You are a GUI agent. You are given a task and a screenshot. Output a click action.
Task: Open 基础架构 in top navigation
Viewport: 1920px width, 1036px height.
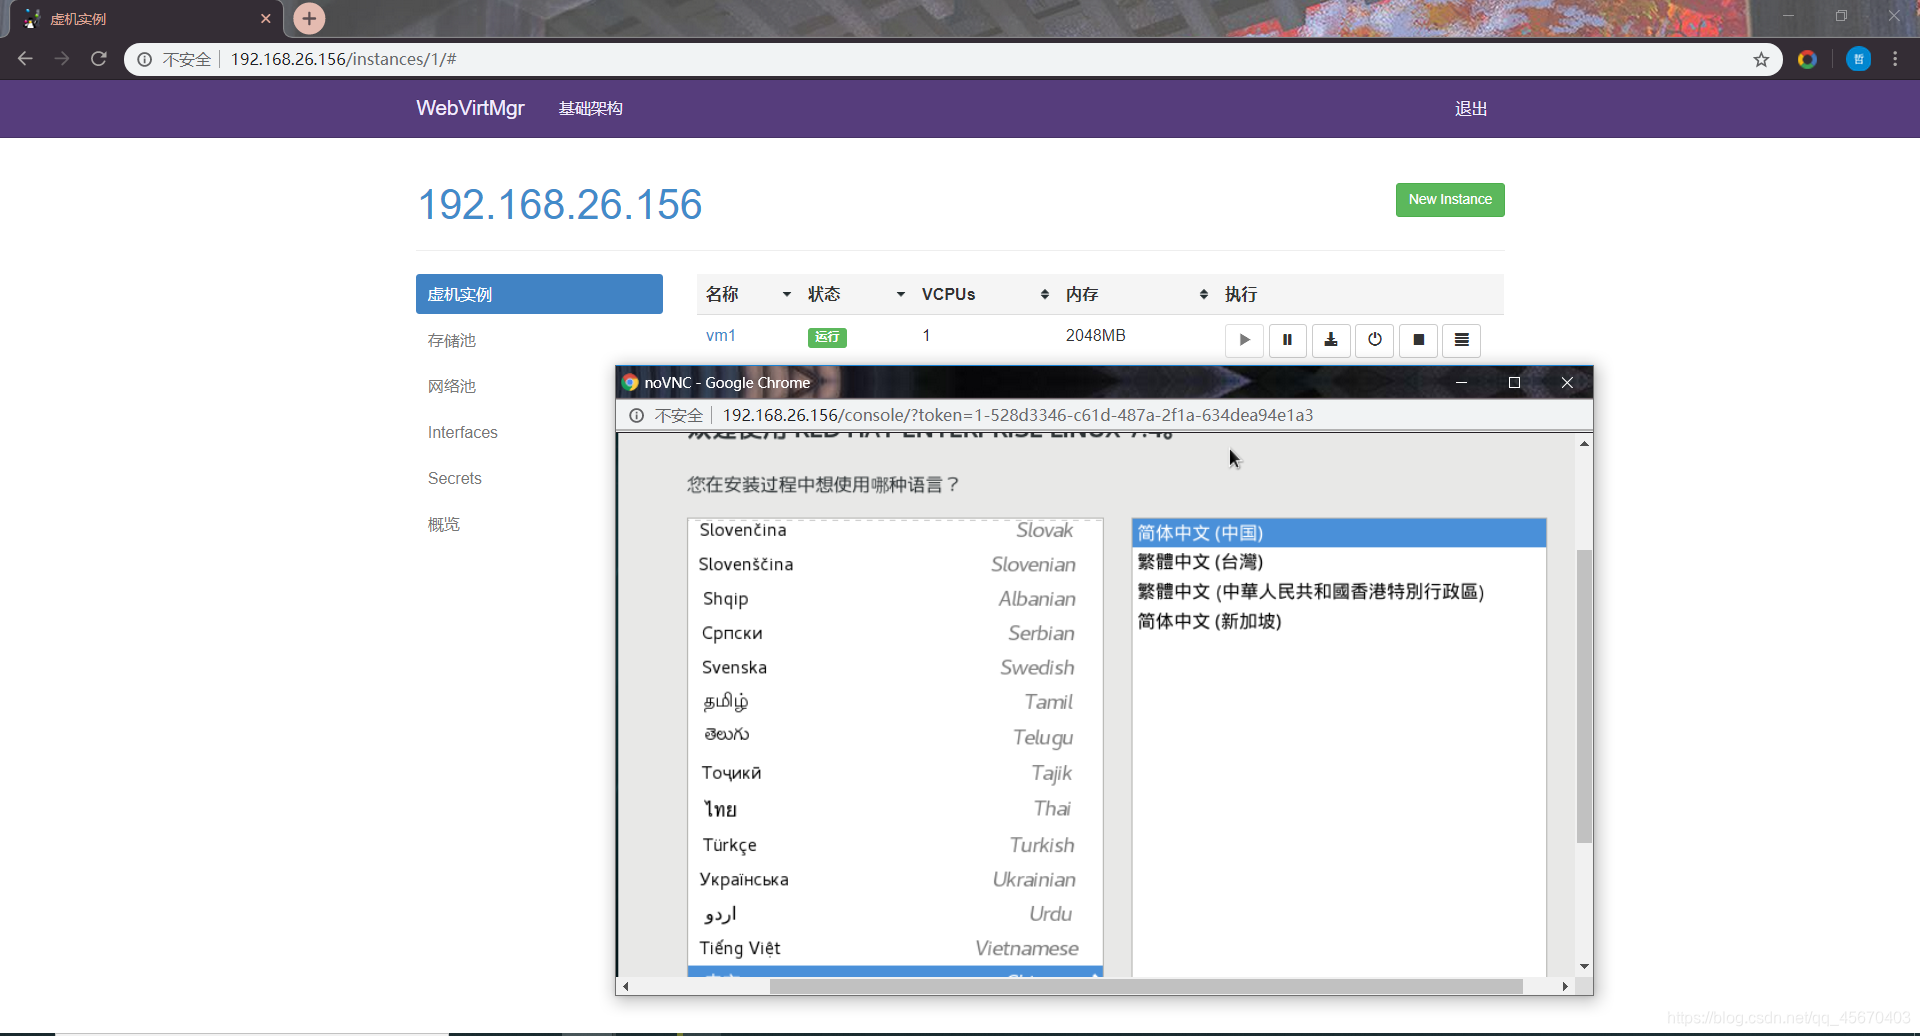[590, 108]
